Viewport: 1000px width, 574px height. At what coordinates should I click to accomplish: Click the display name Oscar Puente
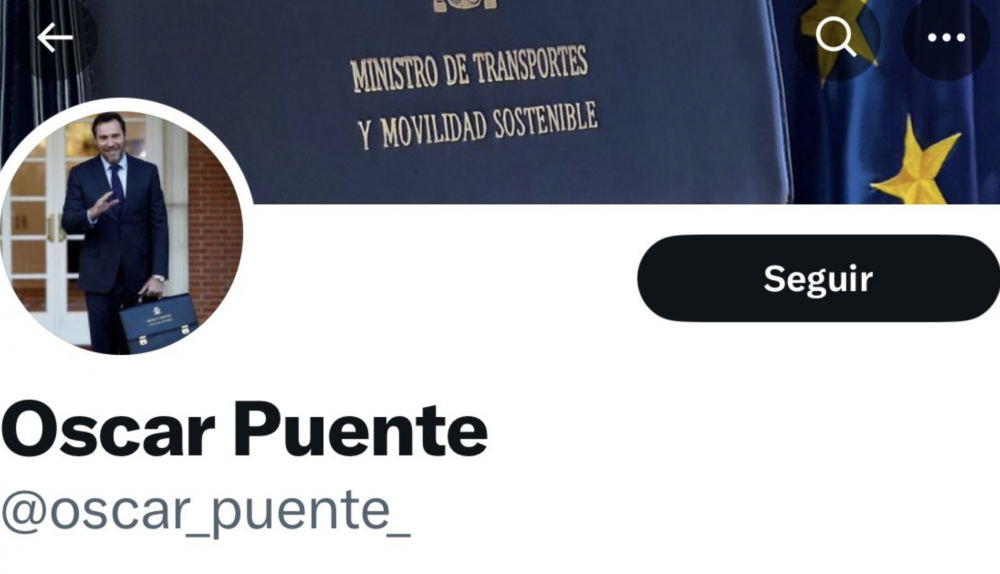[x=244, y=429]
